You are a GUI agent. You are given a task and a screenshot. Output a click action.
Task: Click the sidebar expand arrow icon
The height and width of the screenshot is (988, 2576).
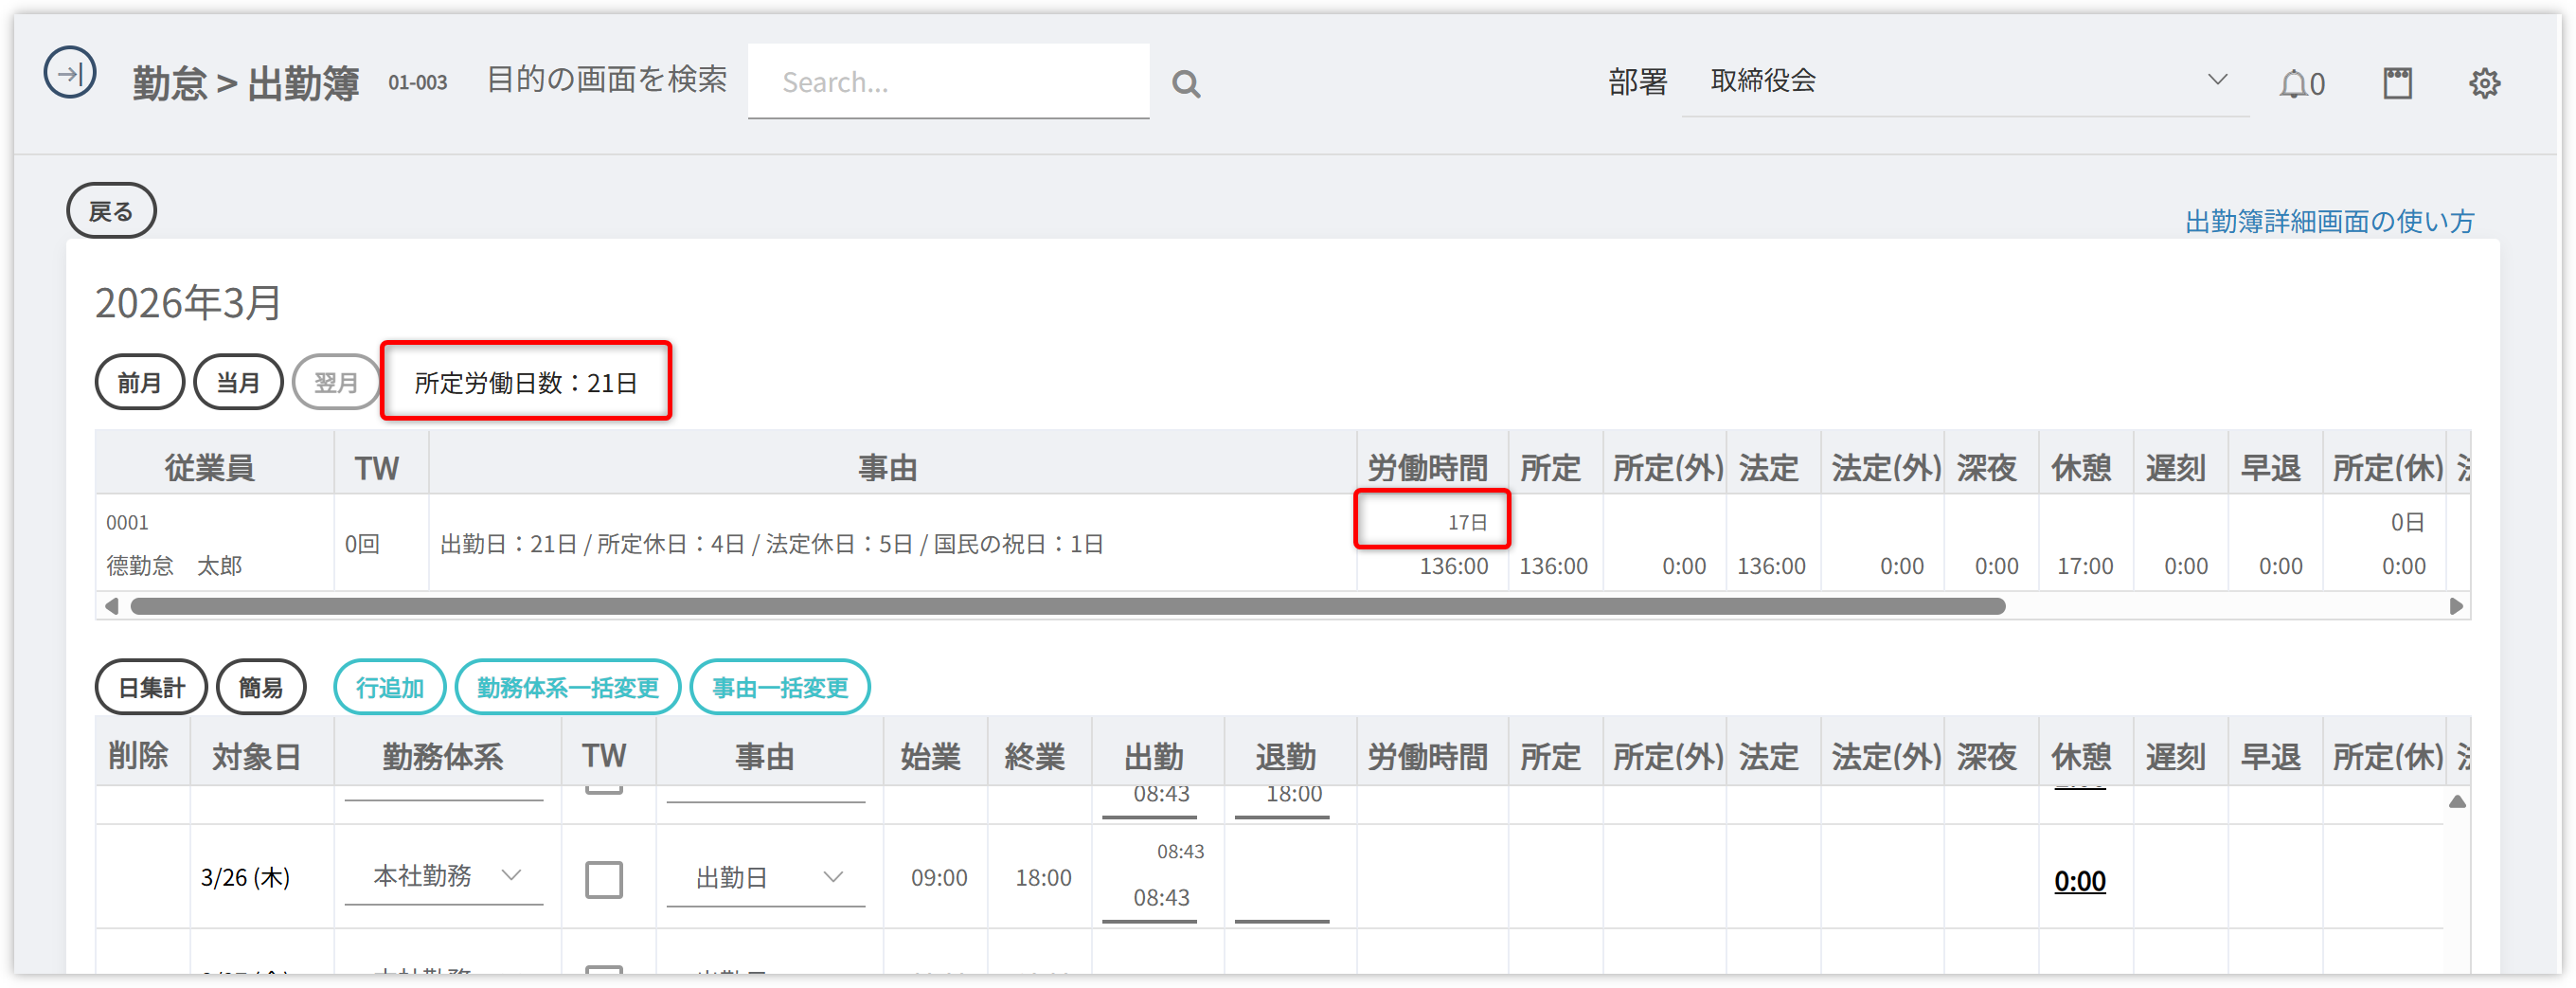coord(69,73)
